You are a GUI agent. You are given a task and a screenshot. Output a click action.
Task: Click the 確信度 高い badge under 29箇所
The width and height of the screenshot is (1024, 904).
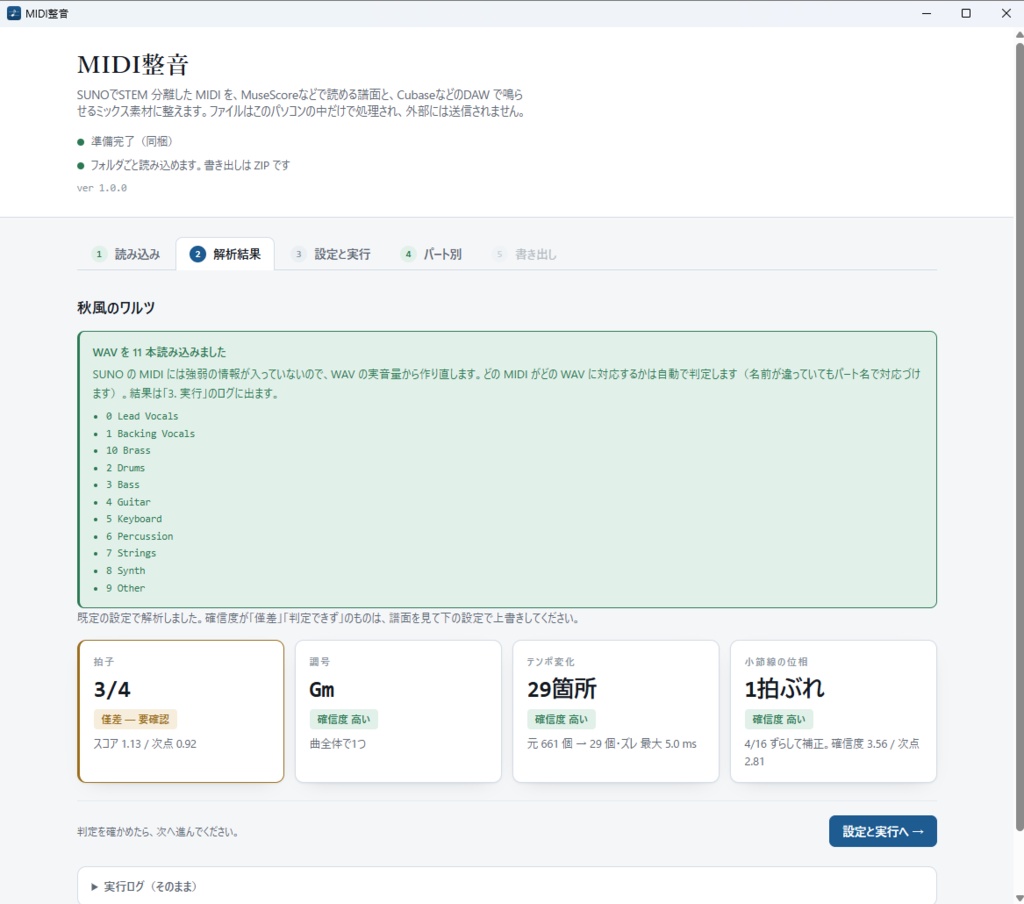[561, 719]
